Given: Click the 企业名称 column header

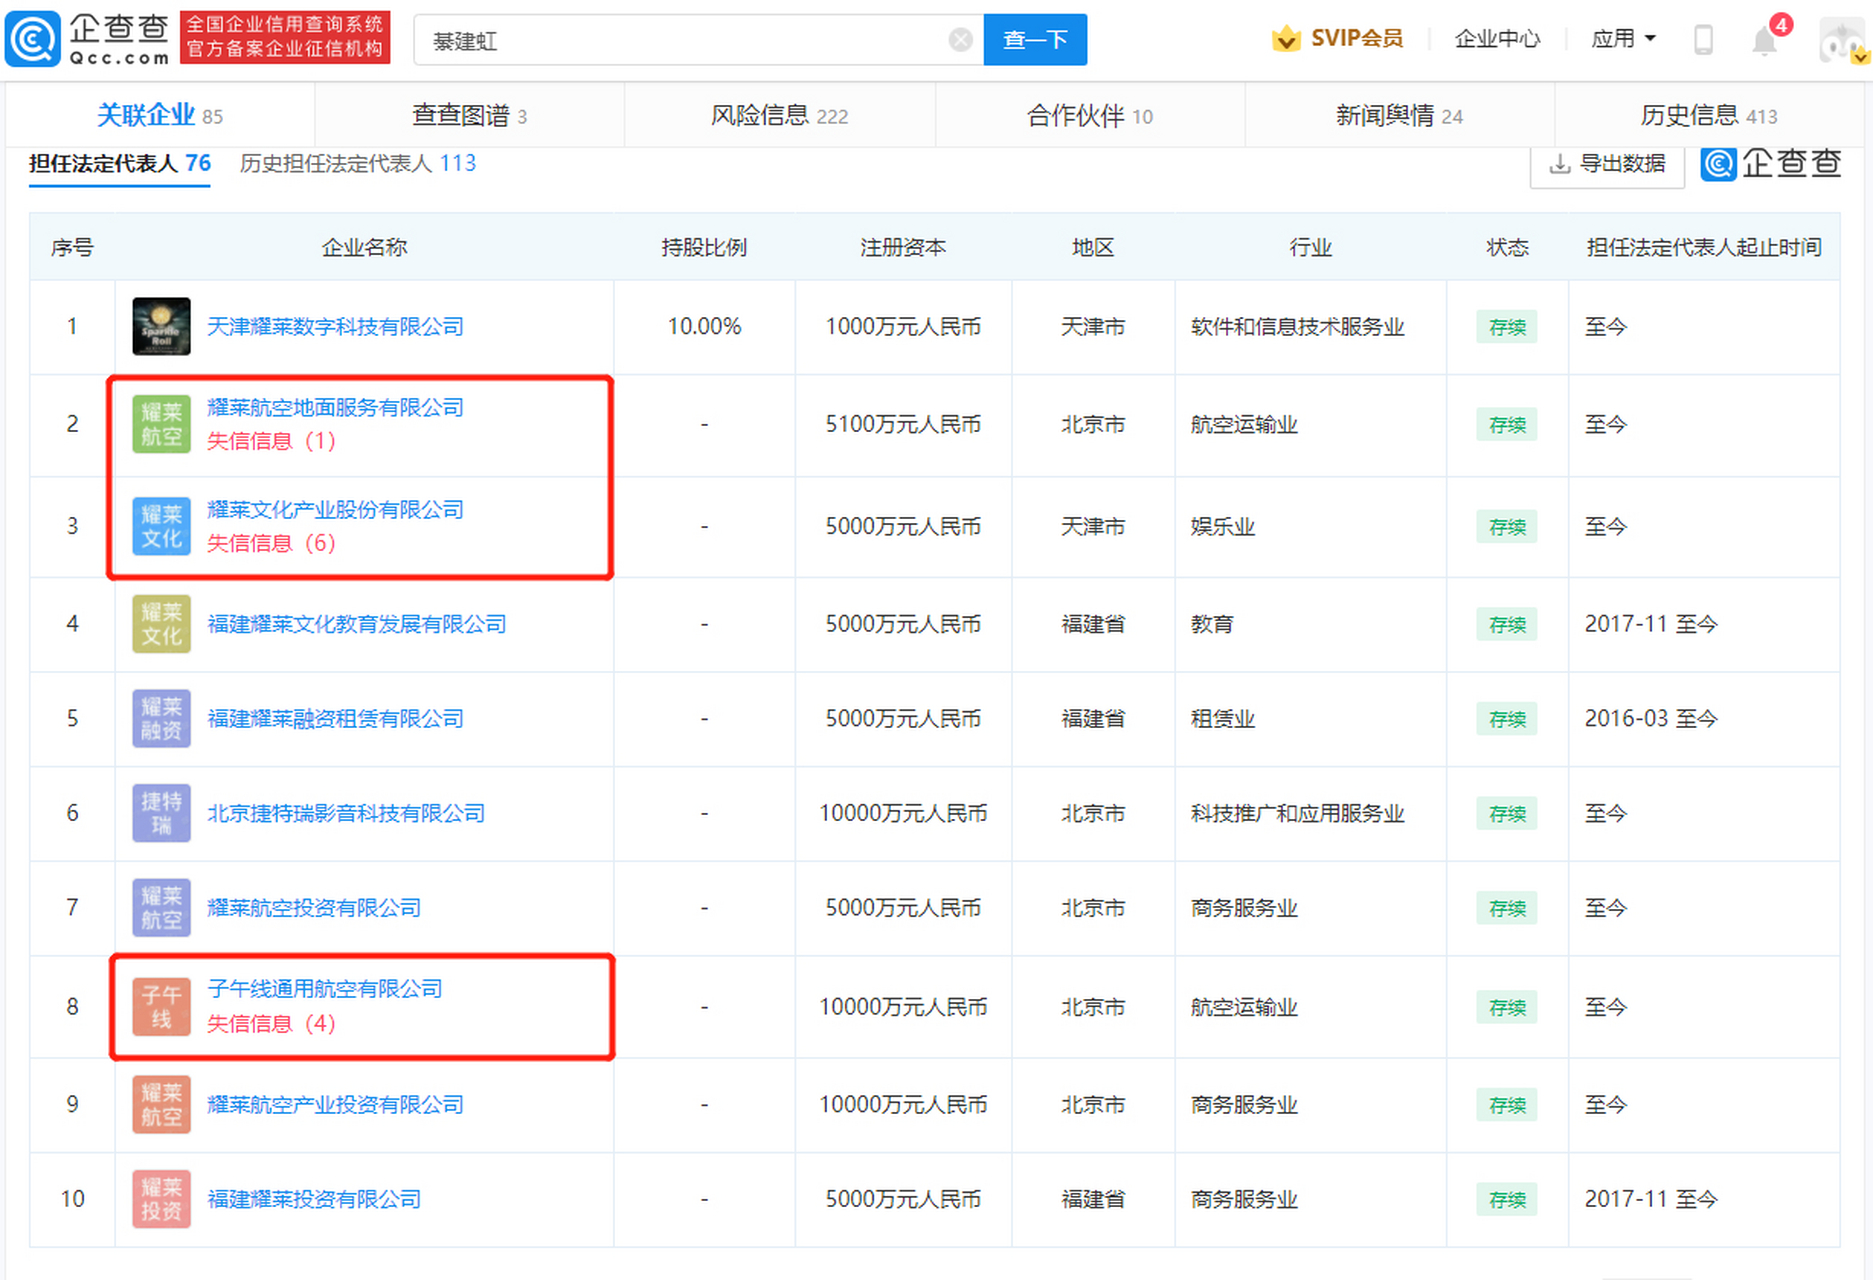Looking at the screenshot, I should coord(364,247).
